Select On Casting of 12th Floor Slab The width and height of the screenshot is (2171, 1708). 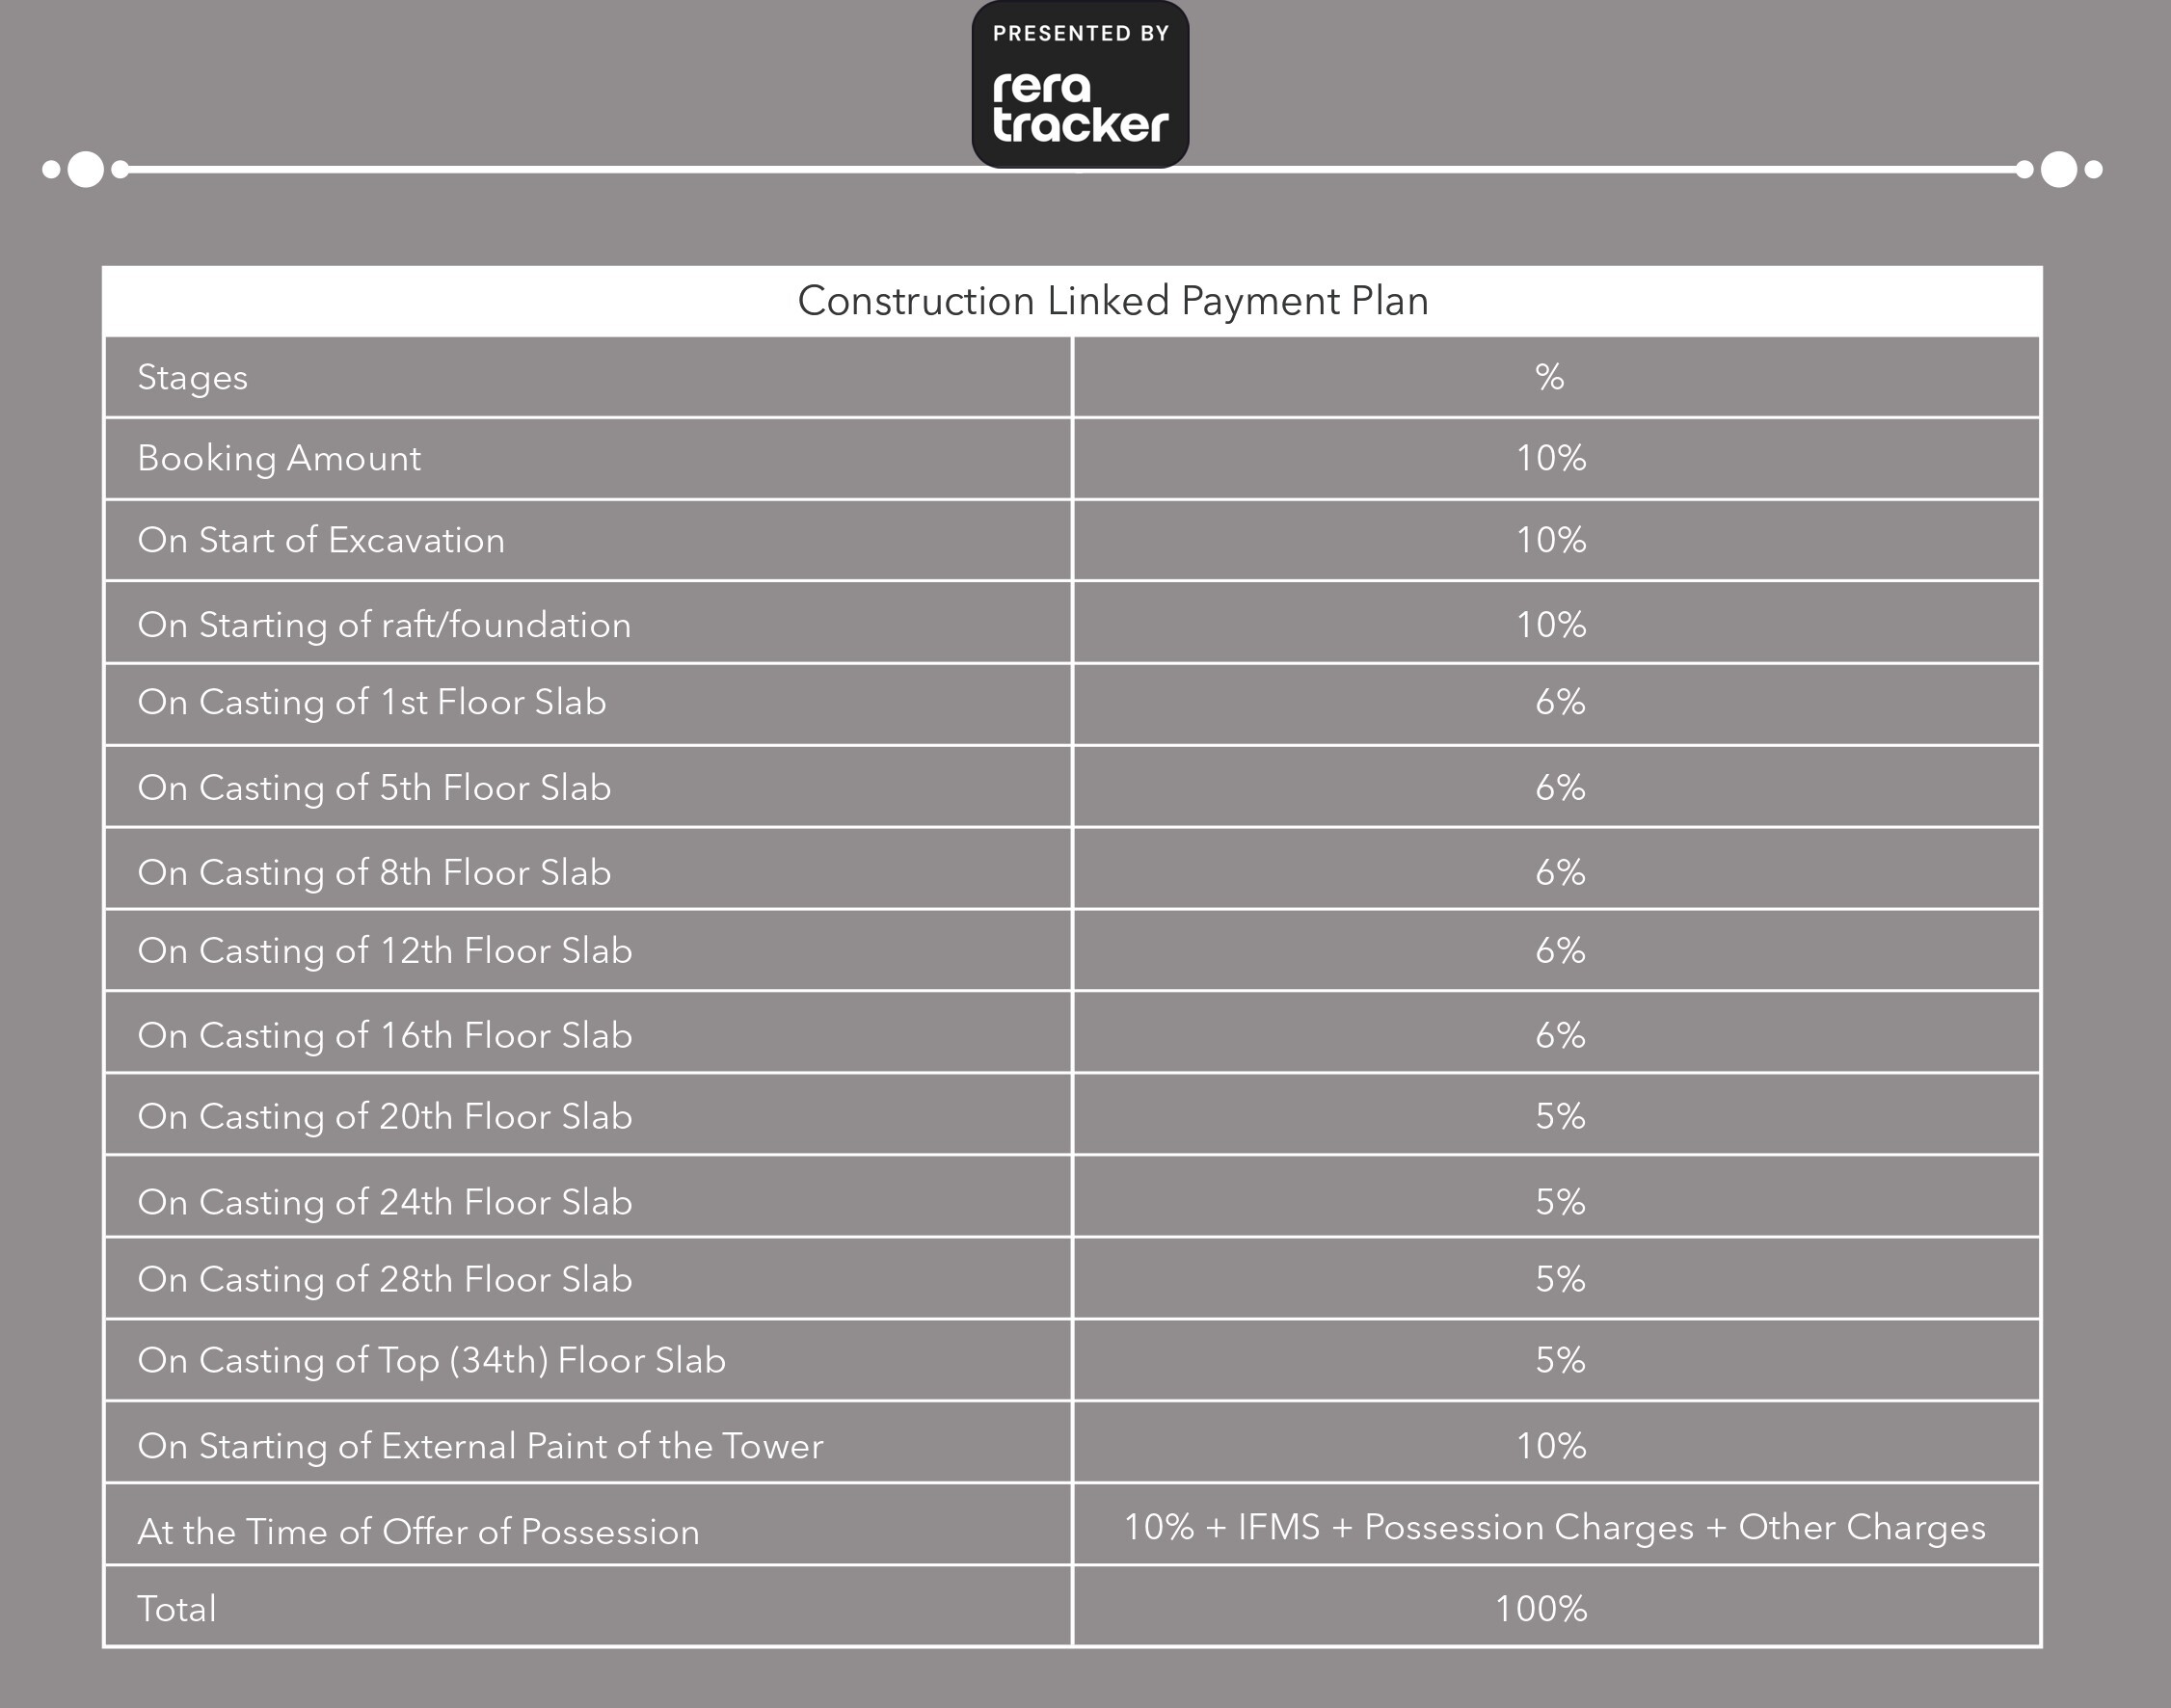tap(384, 951)
